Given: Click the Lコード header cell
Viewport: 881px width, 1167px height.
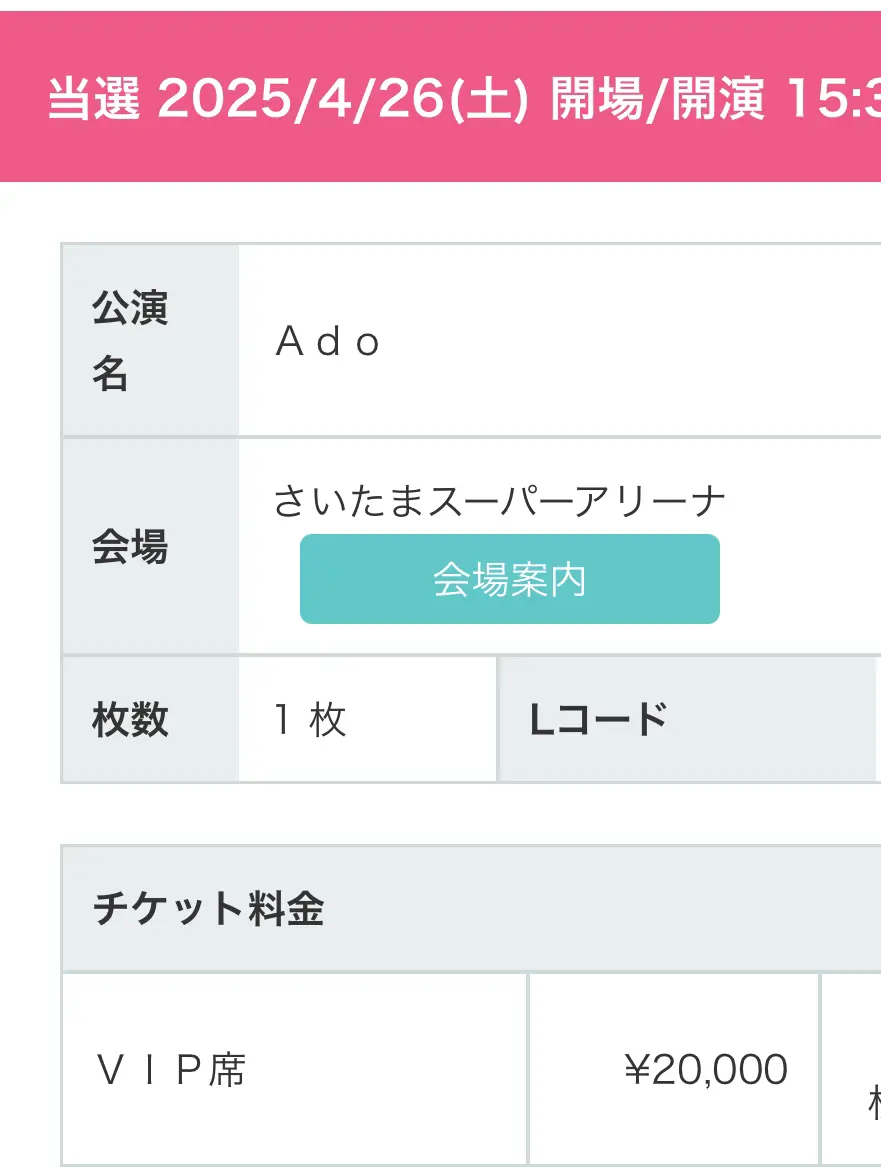Looking at the screenshot, I should [x=688, y=720].
